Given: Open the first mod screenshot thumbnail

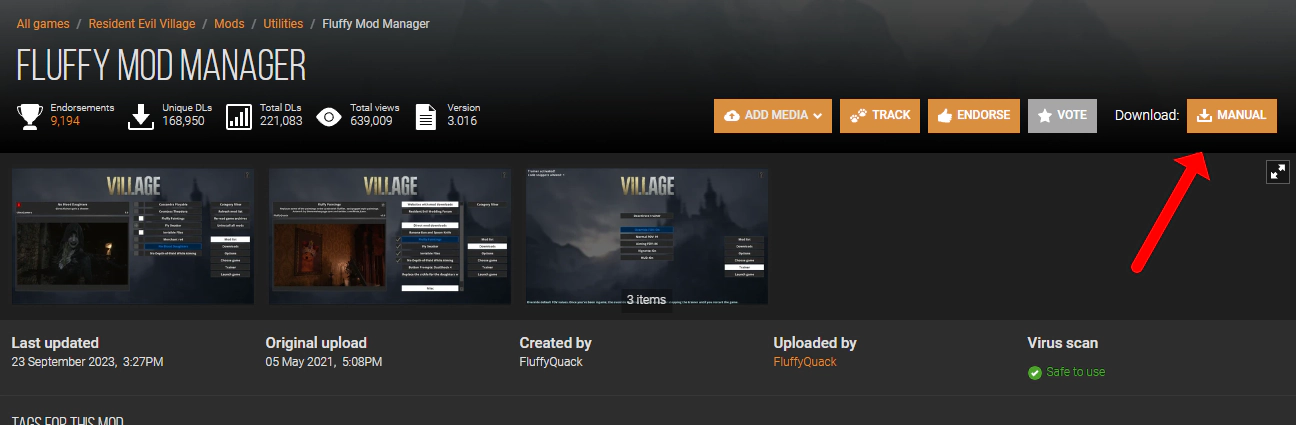Looking at the screenshot, I should coord(133,236).
